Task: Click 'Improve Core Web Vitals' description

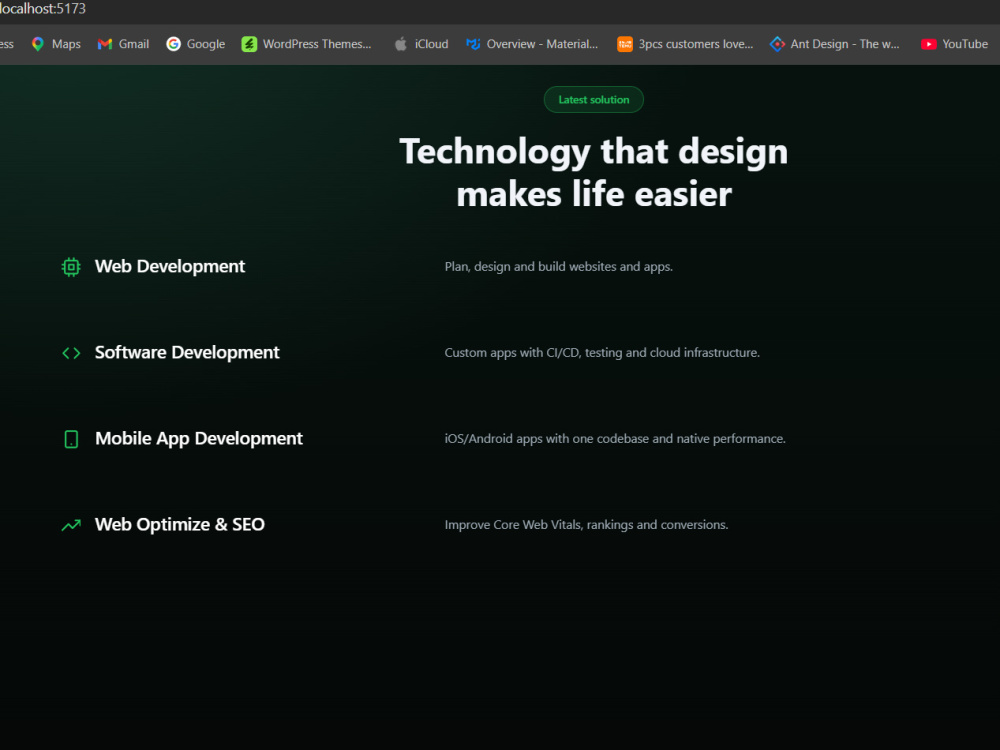Action: pos(586,525)
